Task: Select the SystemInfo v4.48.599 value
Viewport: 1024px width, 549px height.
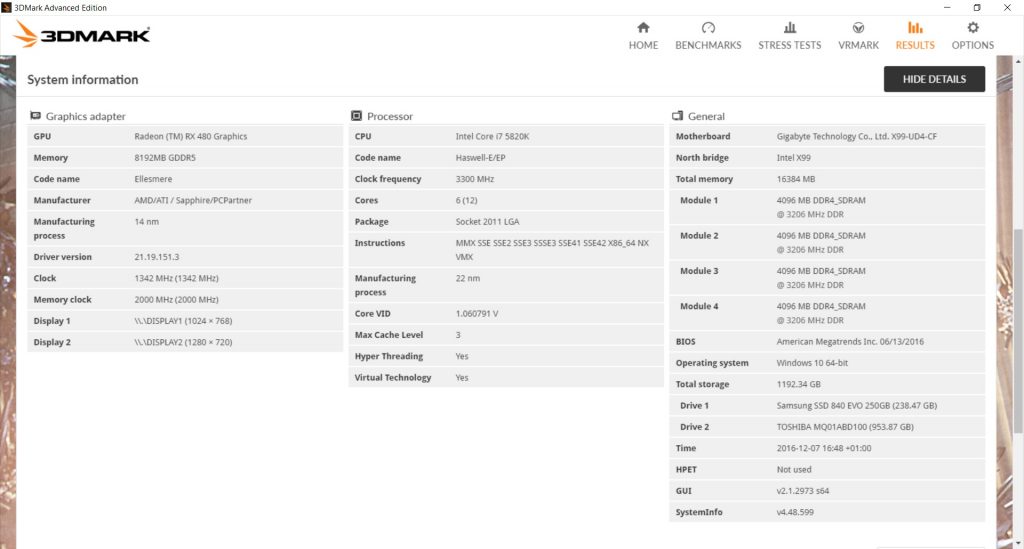Action: [795, 512]
